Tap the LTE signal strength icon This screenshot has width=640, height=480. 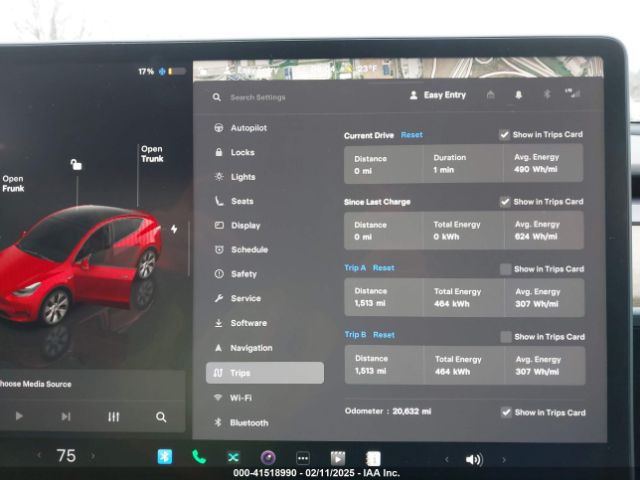(x=573, y=93)
